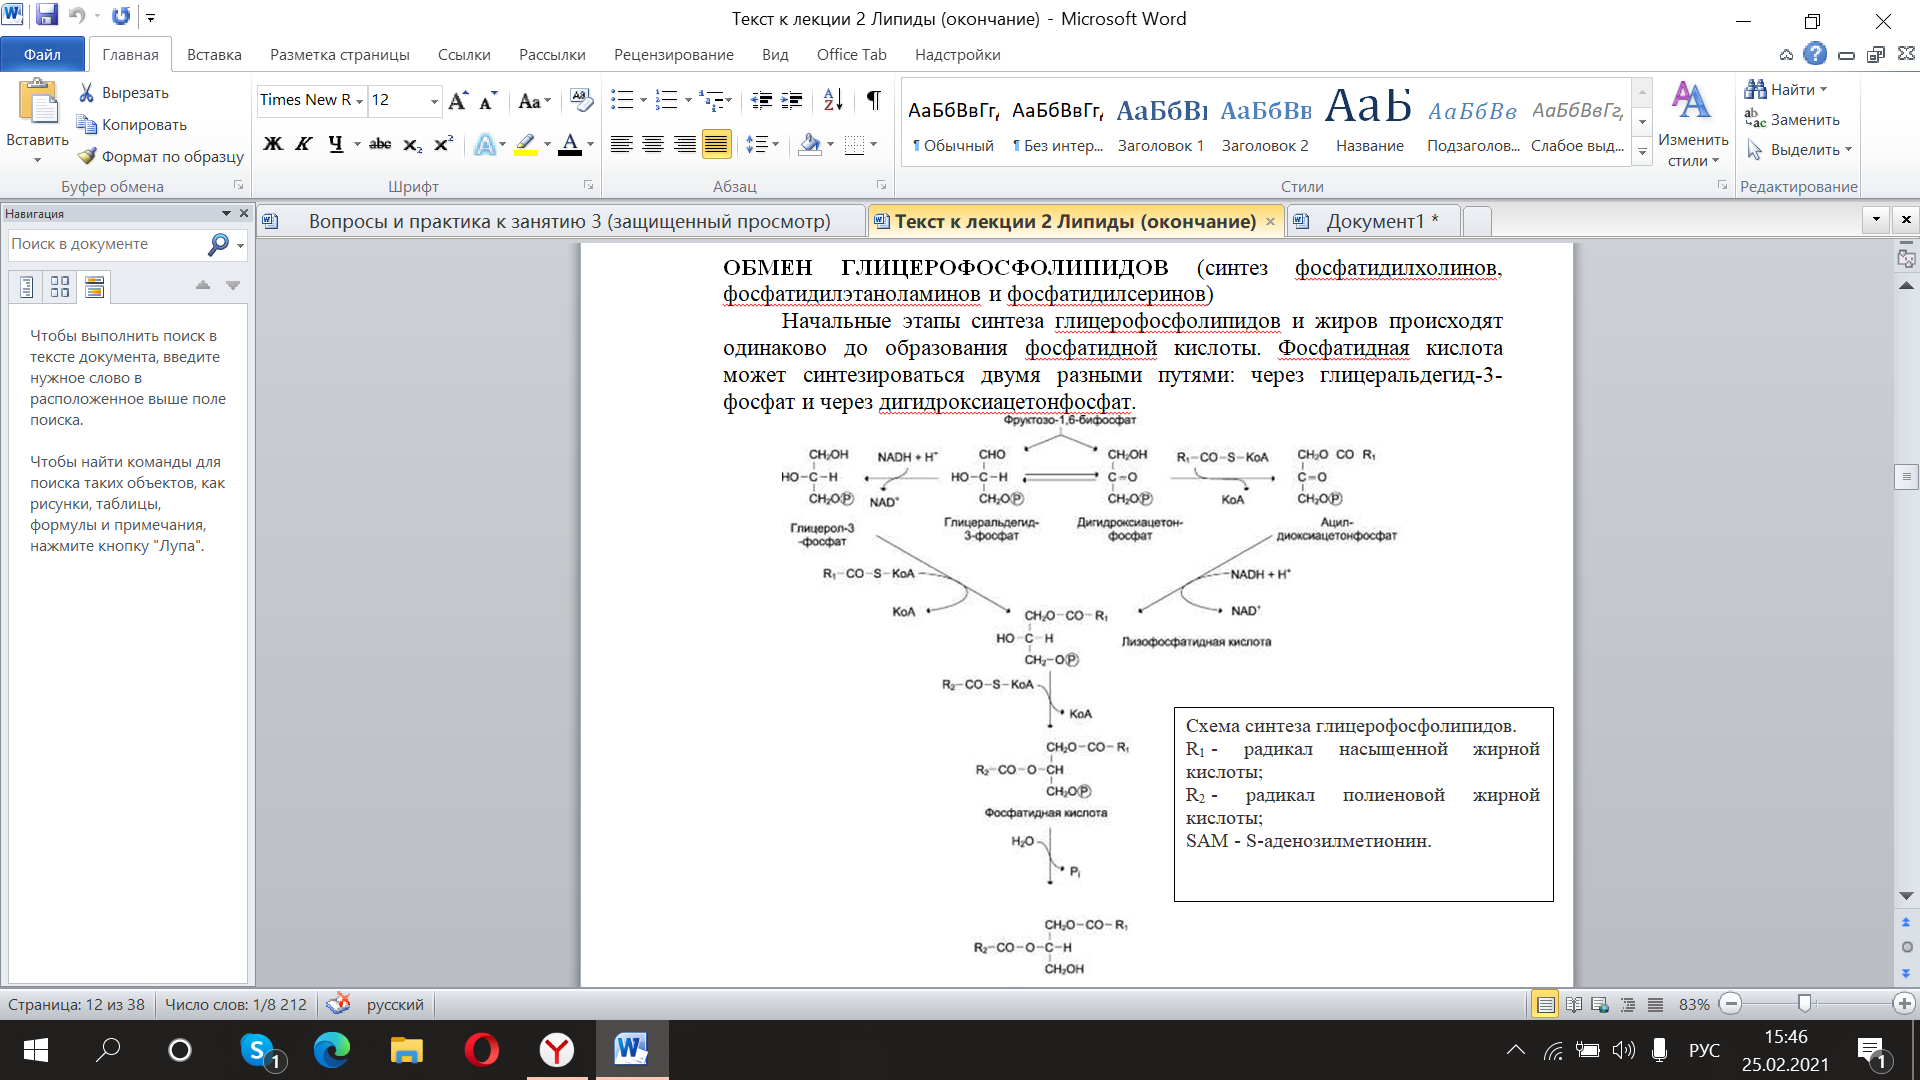The width and height of the screenshot is (1920, 1080).
Task: Click Copy (Копировать) in the ribbon
Action: coord(133,125)
